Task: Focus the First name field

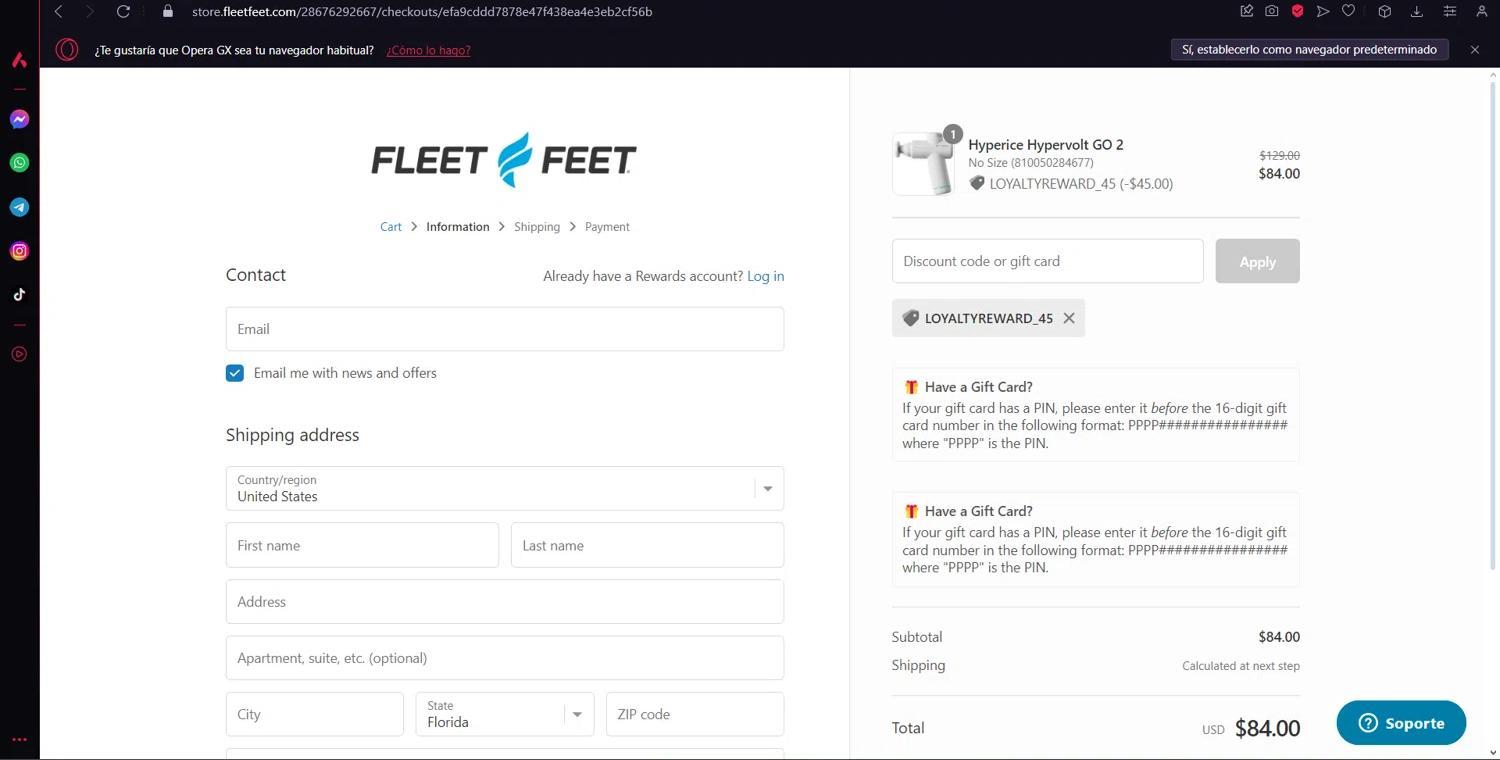Action: tap(362, 545)
